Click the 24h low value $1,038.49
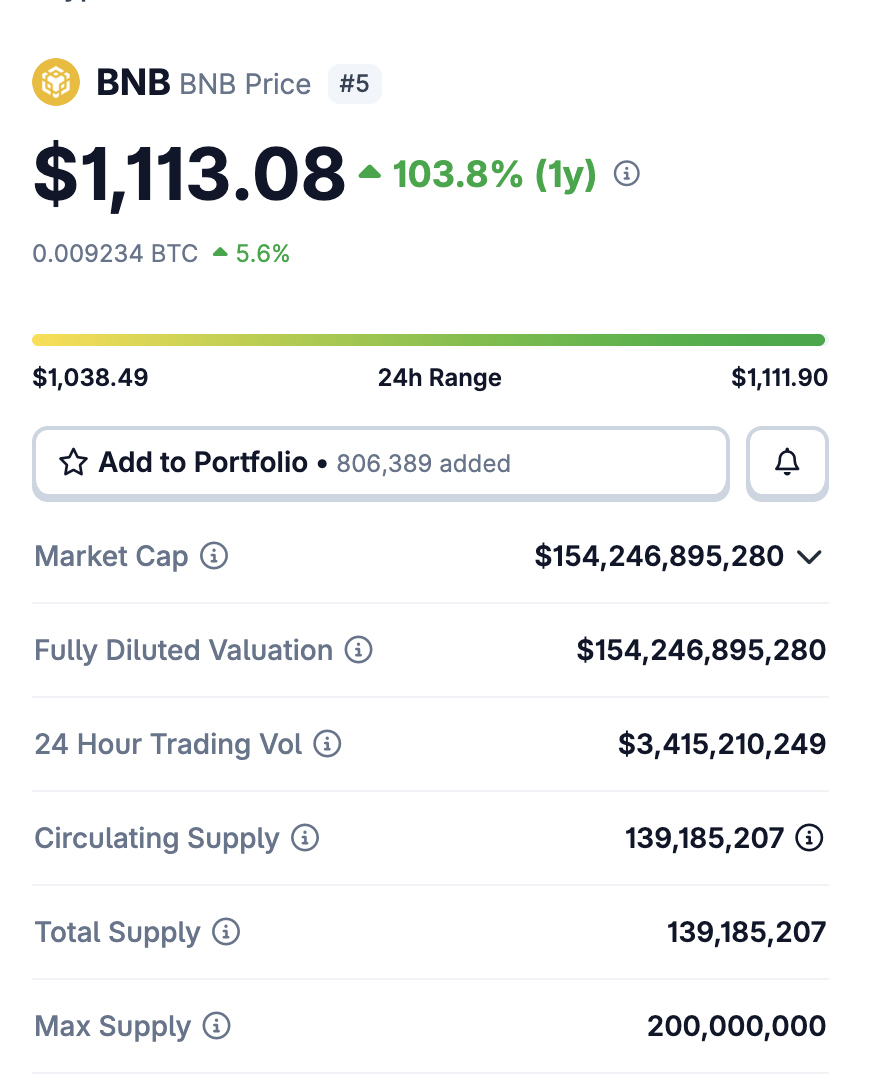 pyautogui.click(x=90, y=378)
